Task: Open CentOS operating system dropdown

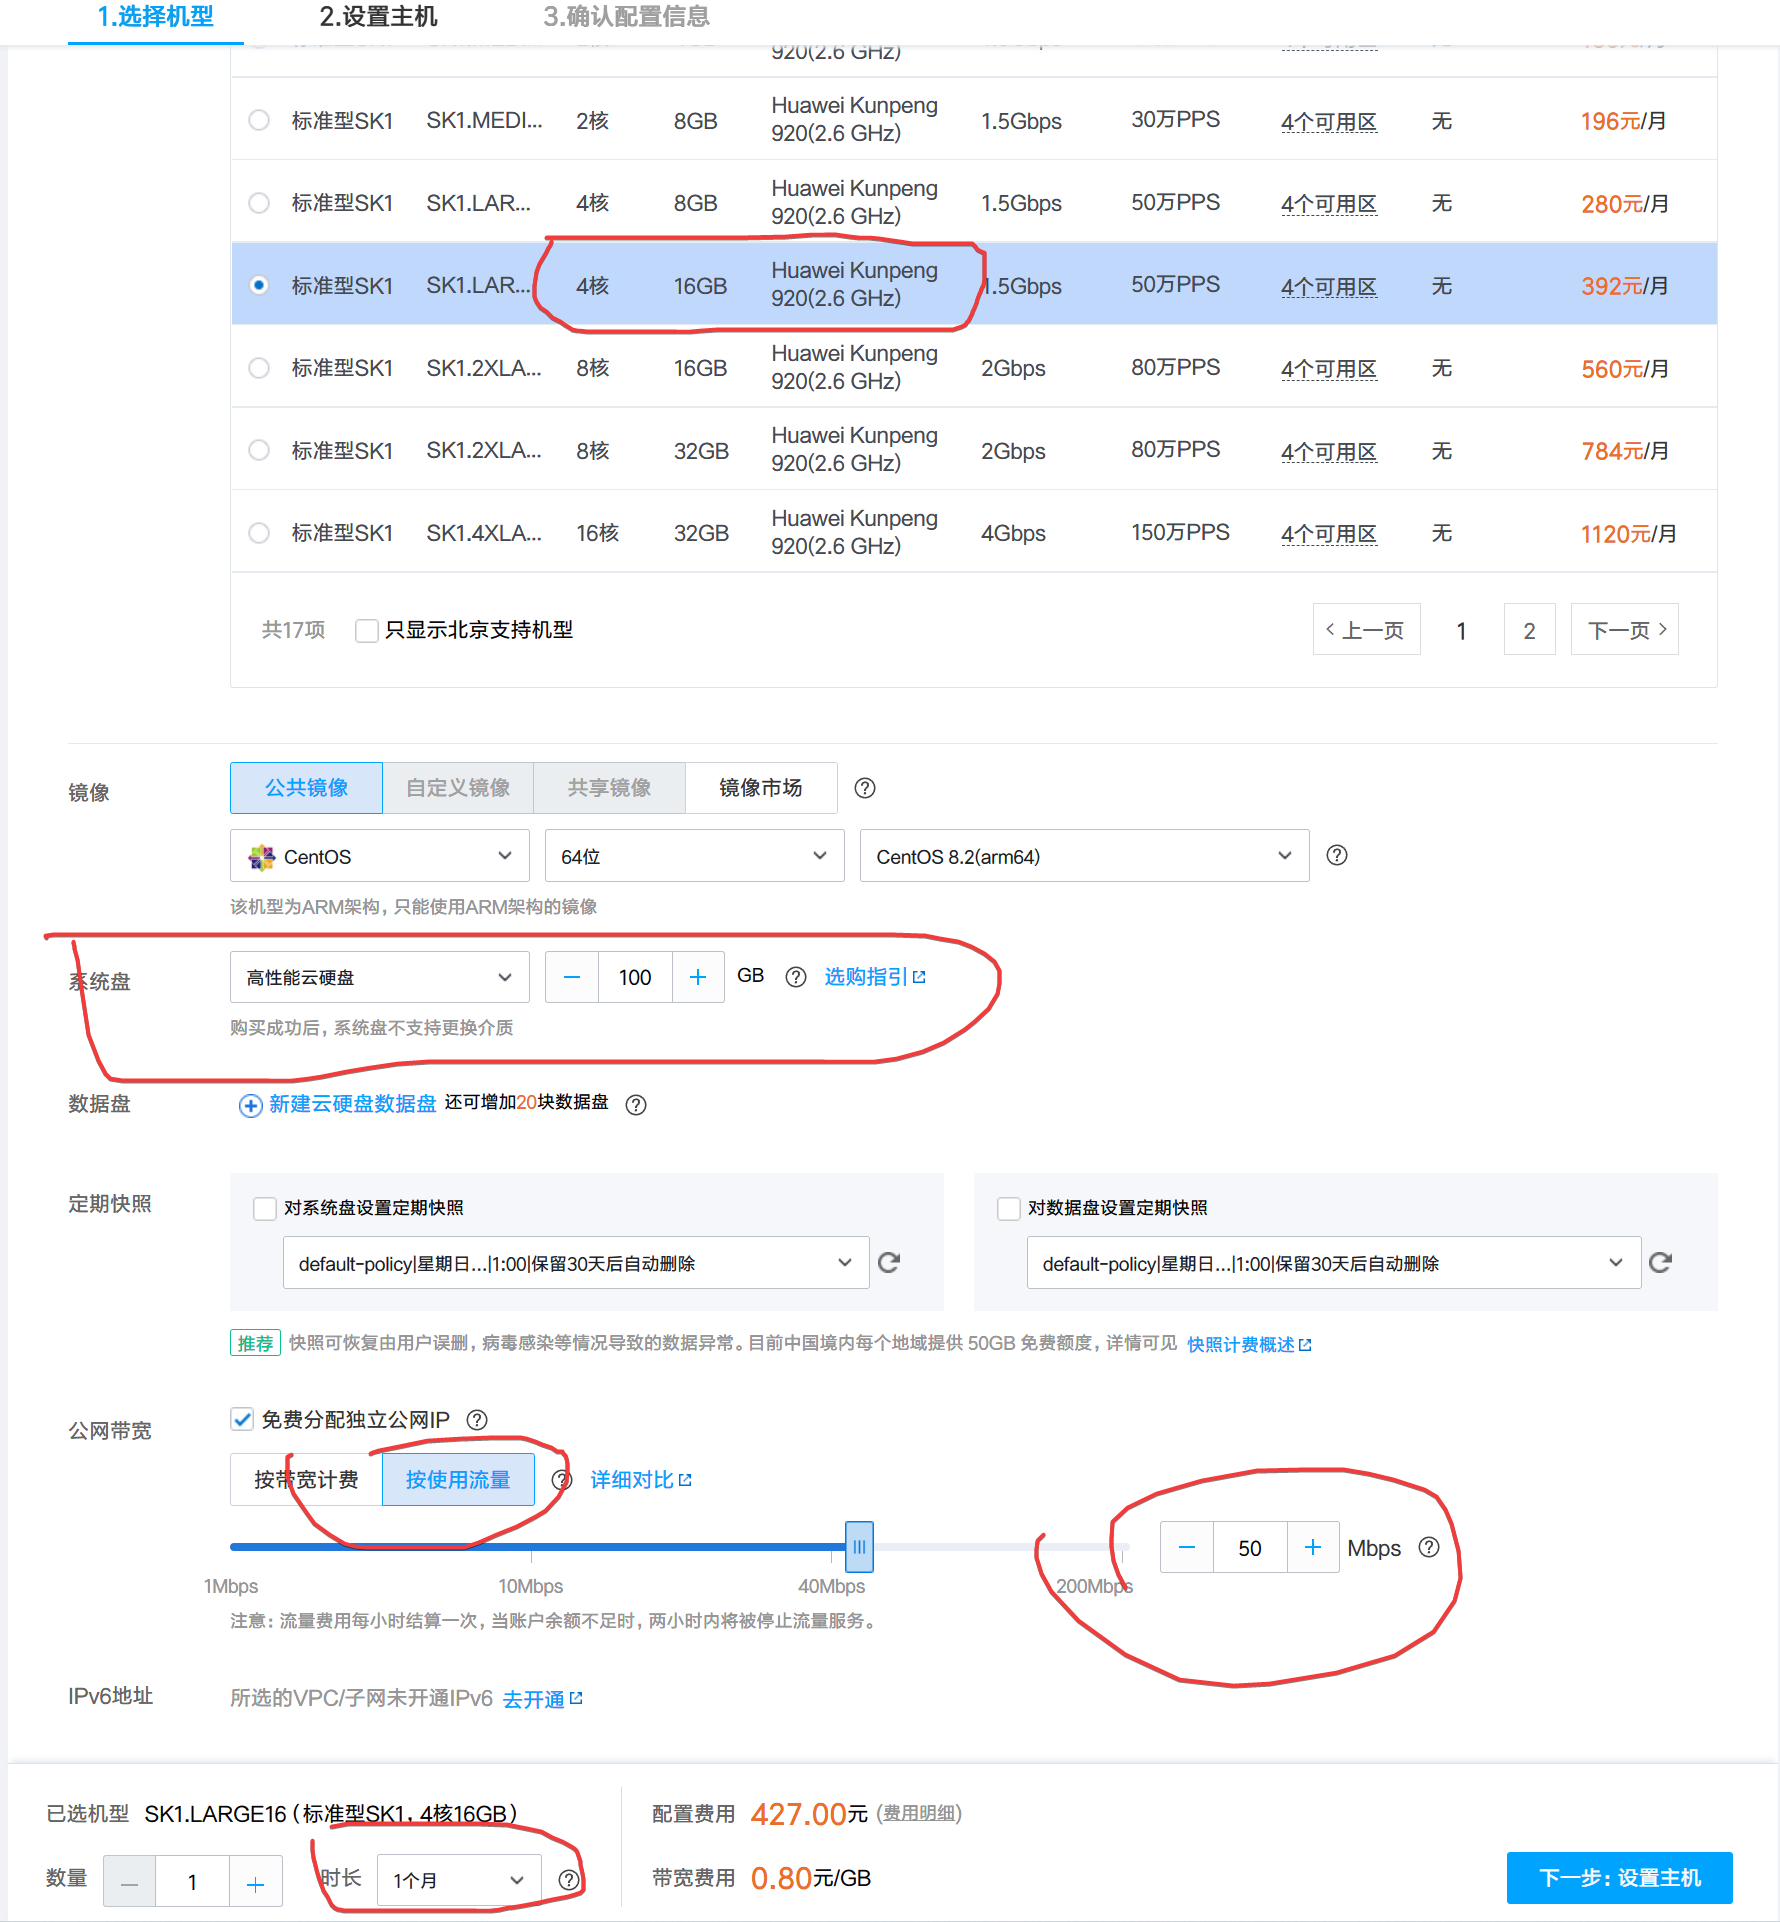Action: pyautogui.click(x=380, y=856)
